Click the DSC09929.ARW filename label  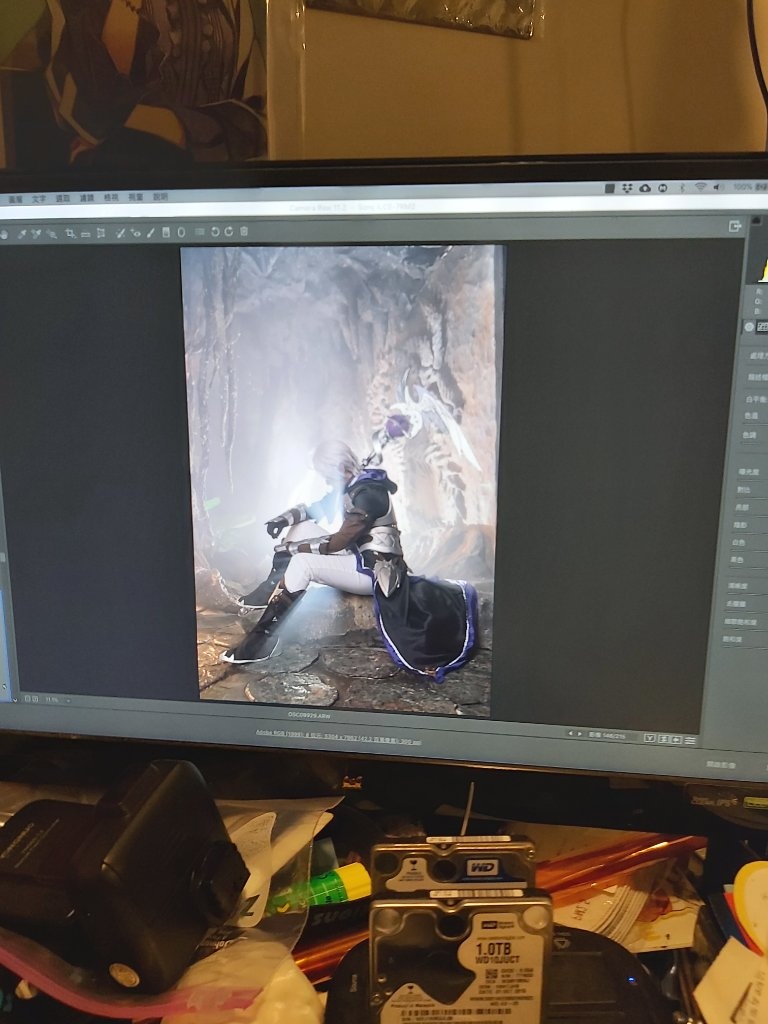coord(310,715)
